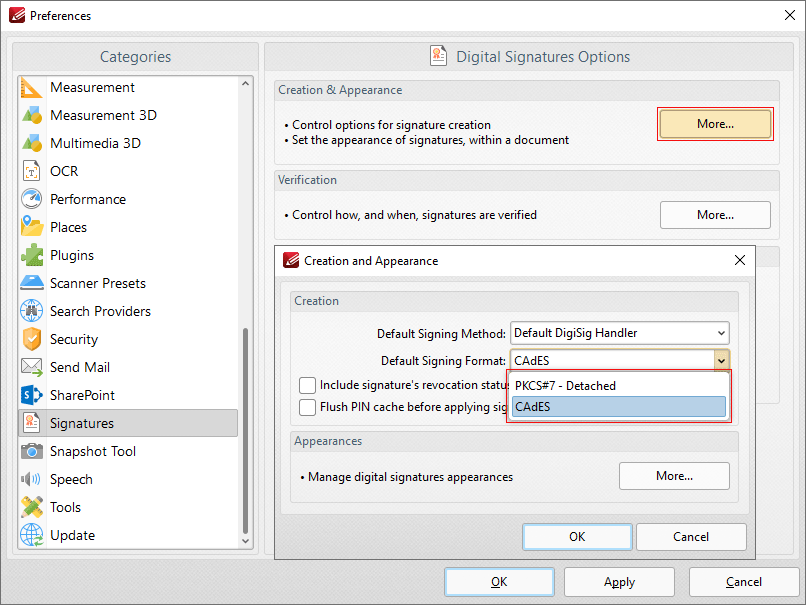
Task: Click OK at the bottom of Preferences window
Action: point(499,582)
